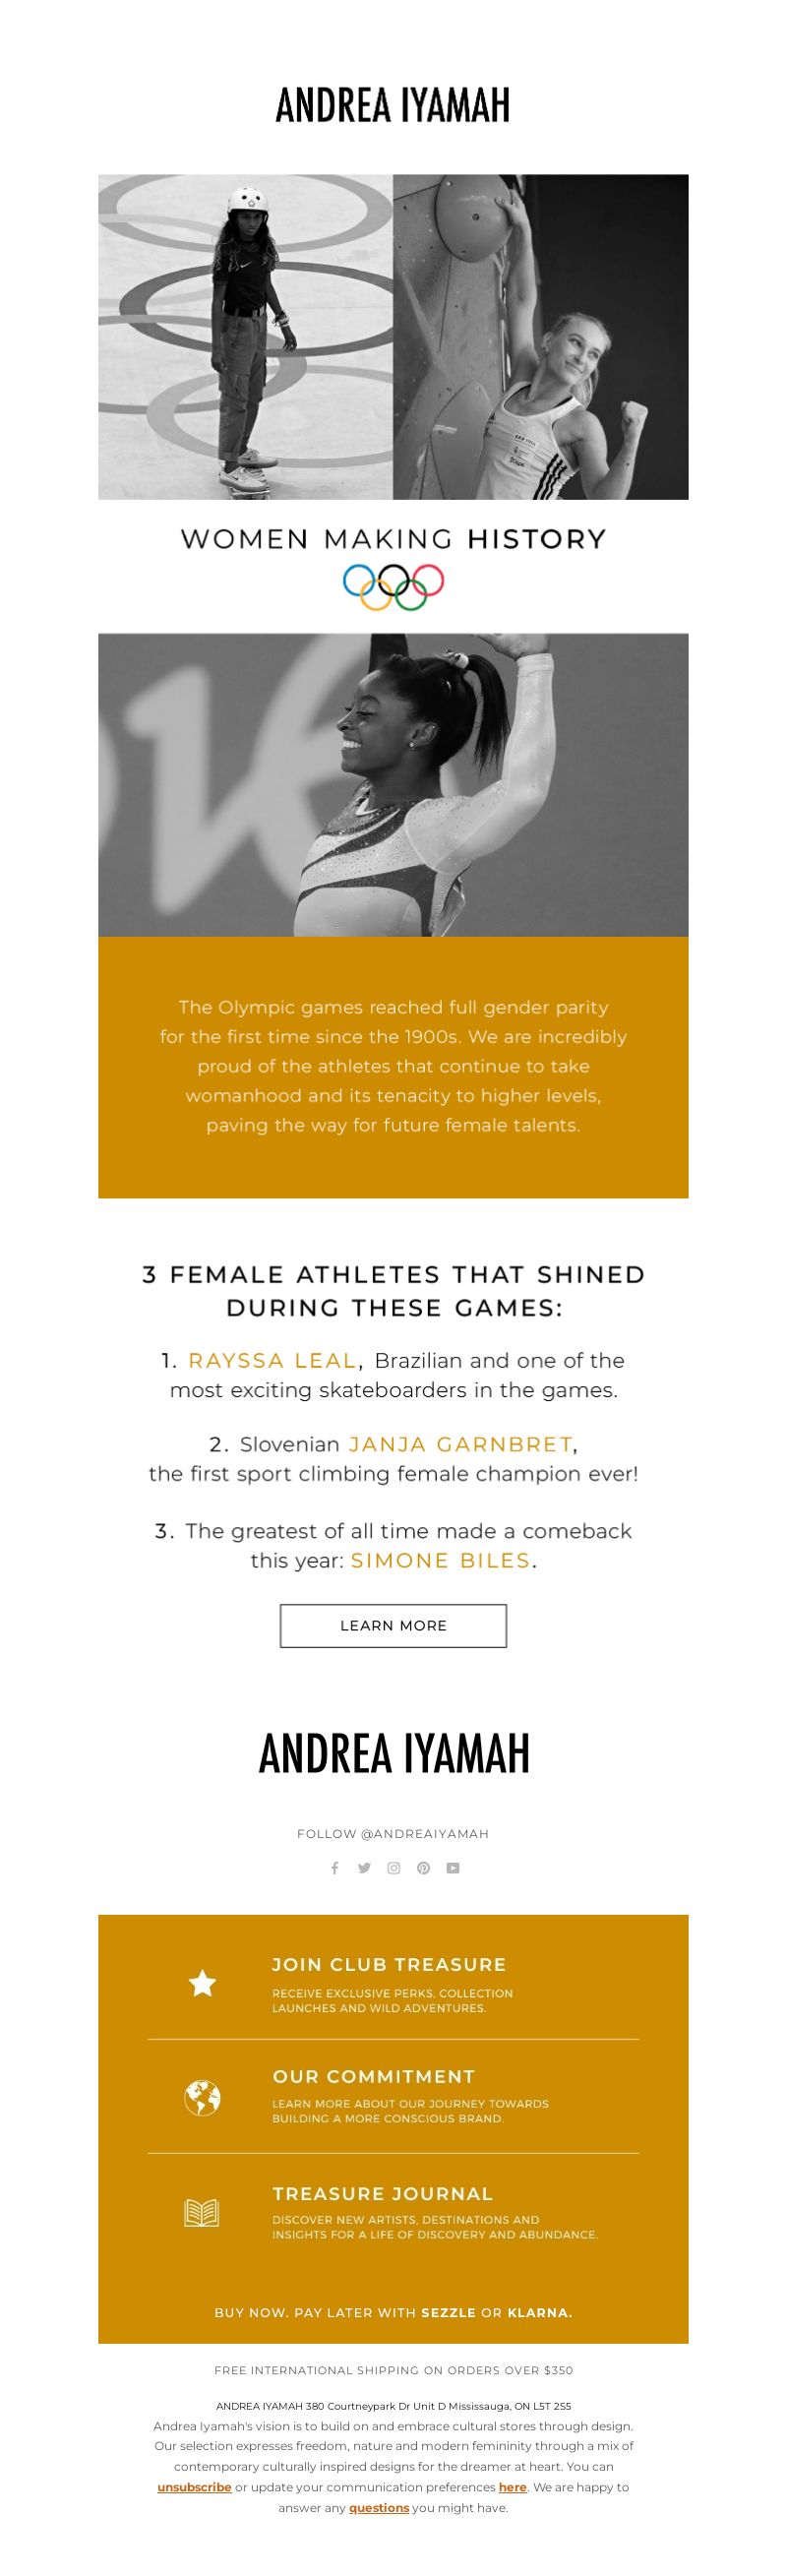The width and height of the screenshot is (787, 2576).
Task: Click the unsubscribe link
Action: point(194,2487)
